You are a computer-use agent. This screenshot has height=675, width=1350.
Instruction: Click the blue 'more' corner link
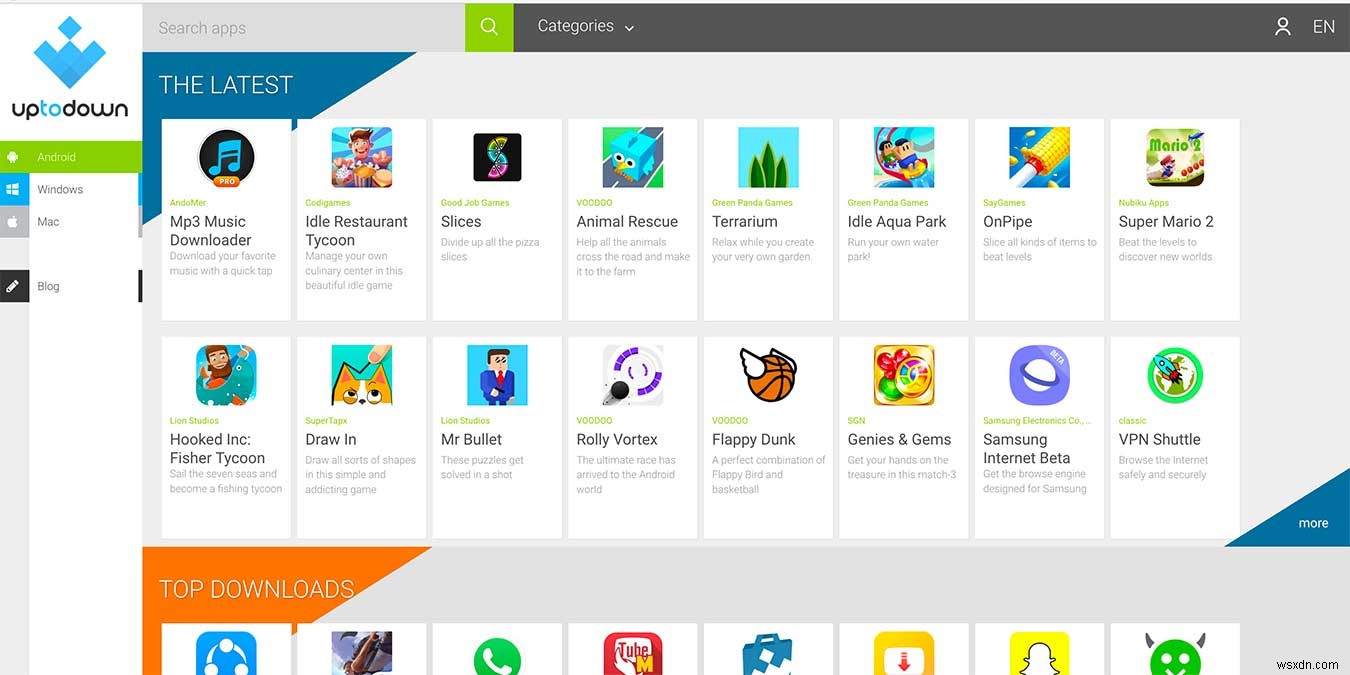(1314, 522)
